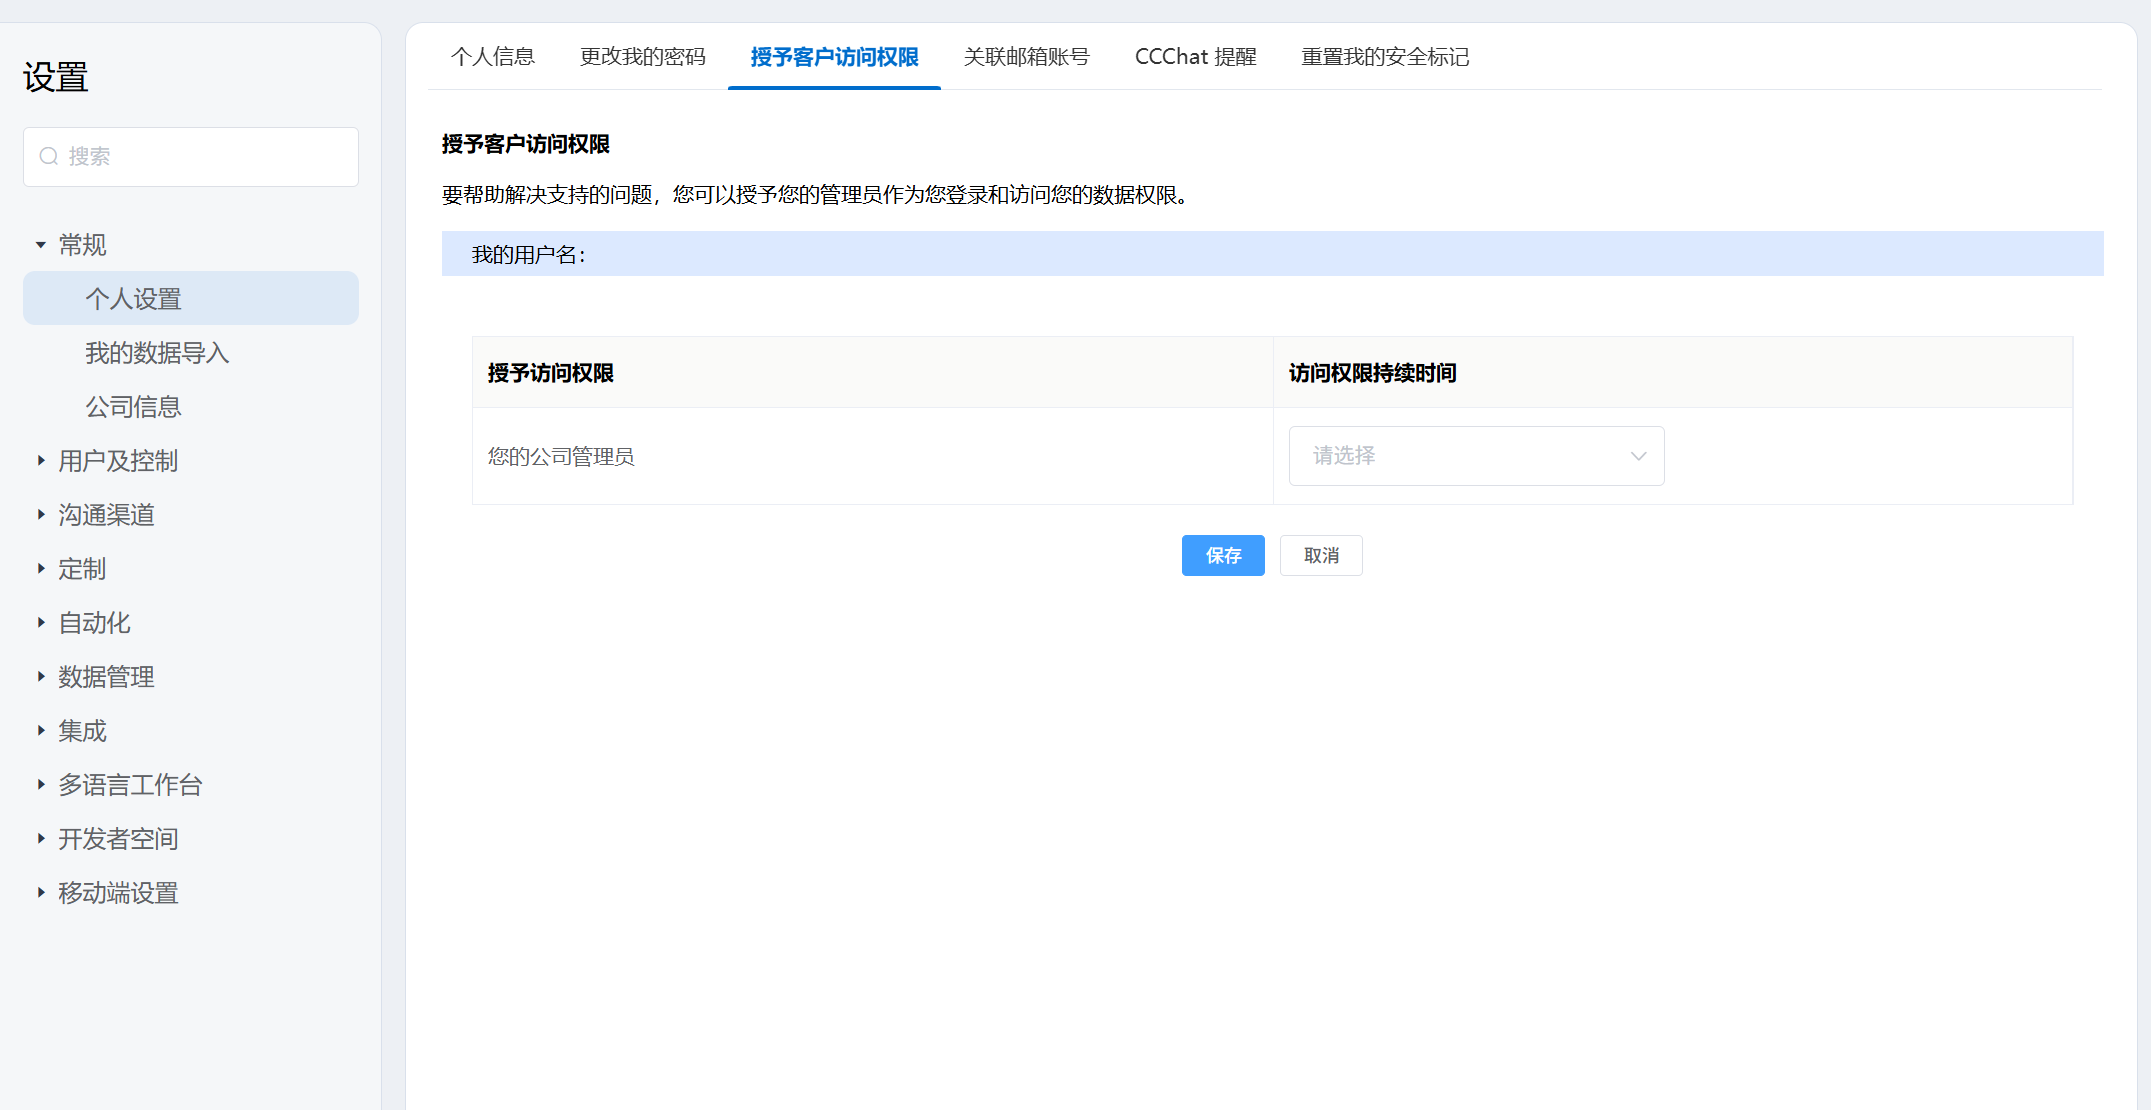Image resolution: width=2151 pixels, height=1110 pixels.
Task: Click the blue 保存 button
Action: (x=1222, y=555)
